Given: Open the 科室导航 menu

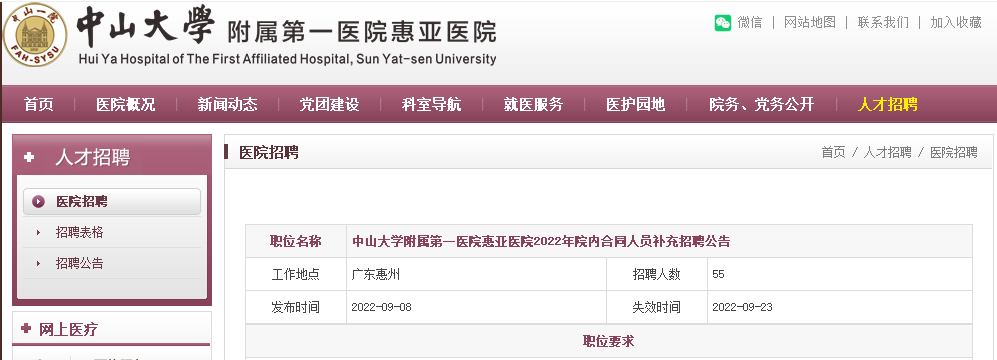Looking at the screenshot, I should coord(431,104).
